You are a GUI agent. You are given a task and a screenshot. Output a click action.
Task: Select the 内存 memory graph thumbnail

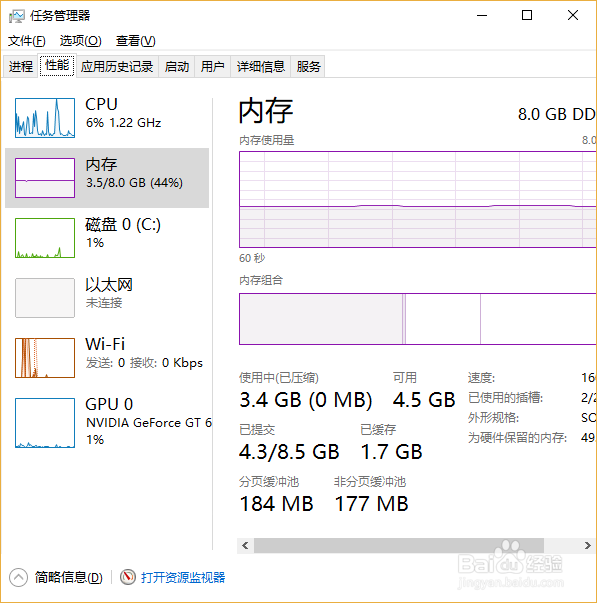pos(45,178)
